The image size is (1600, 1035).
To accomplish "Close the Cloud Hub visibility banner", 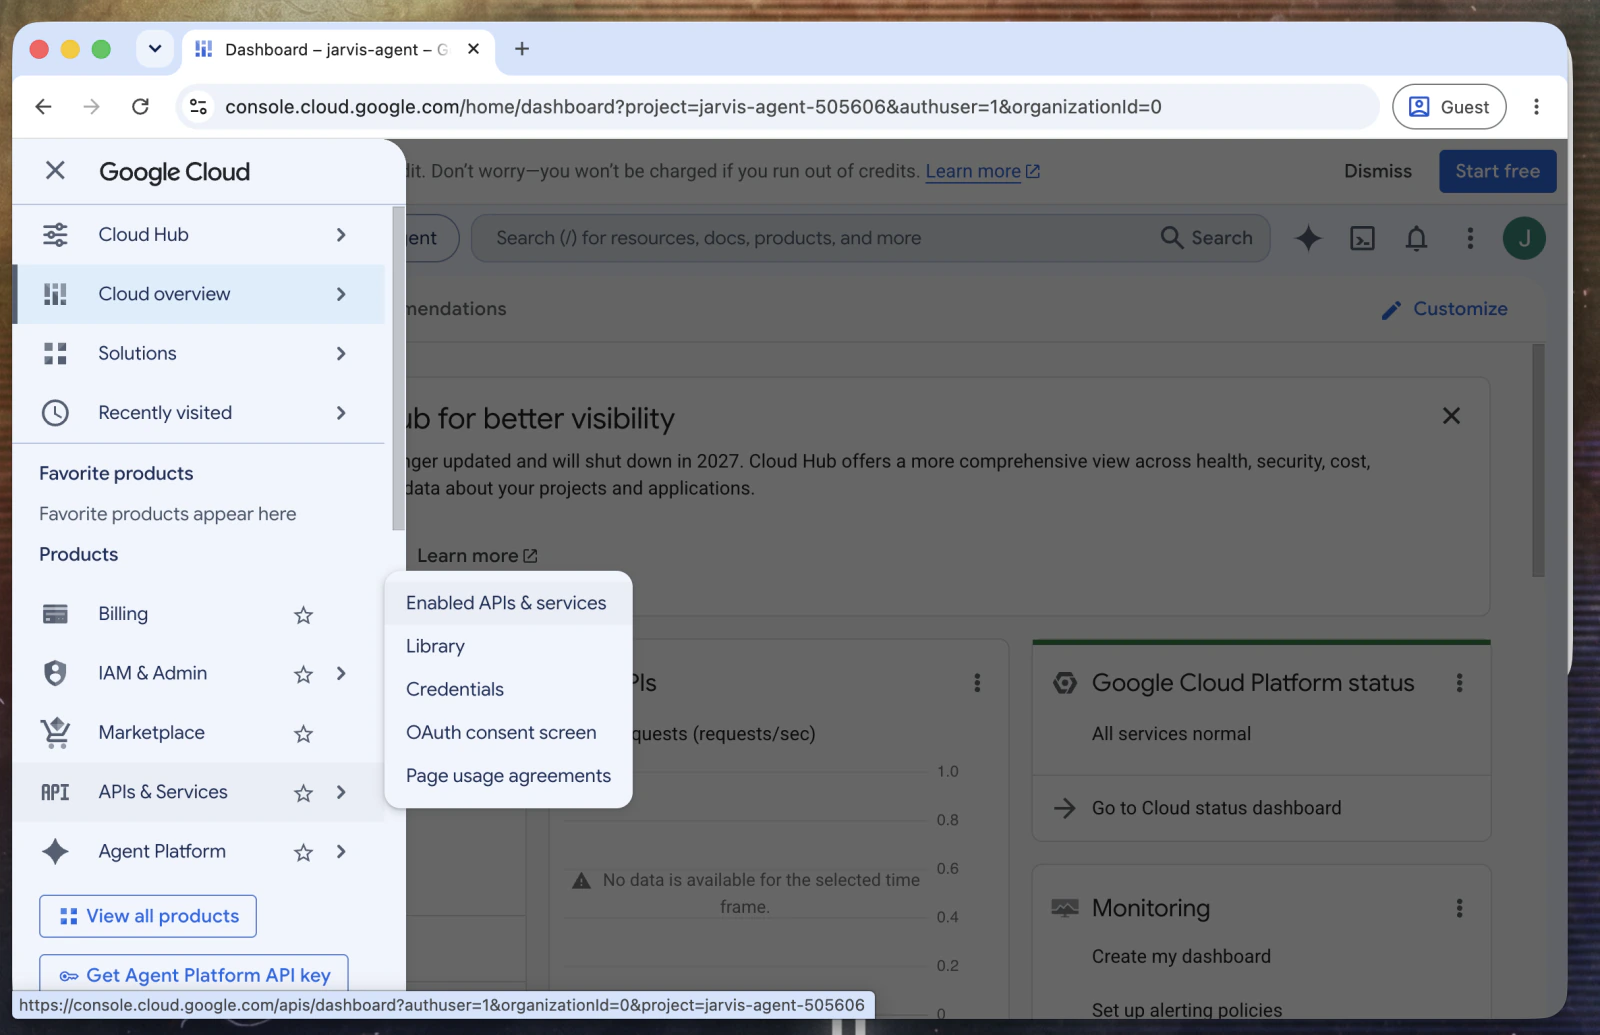I will [x=1451, y=415].
